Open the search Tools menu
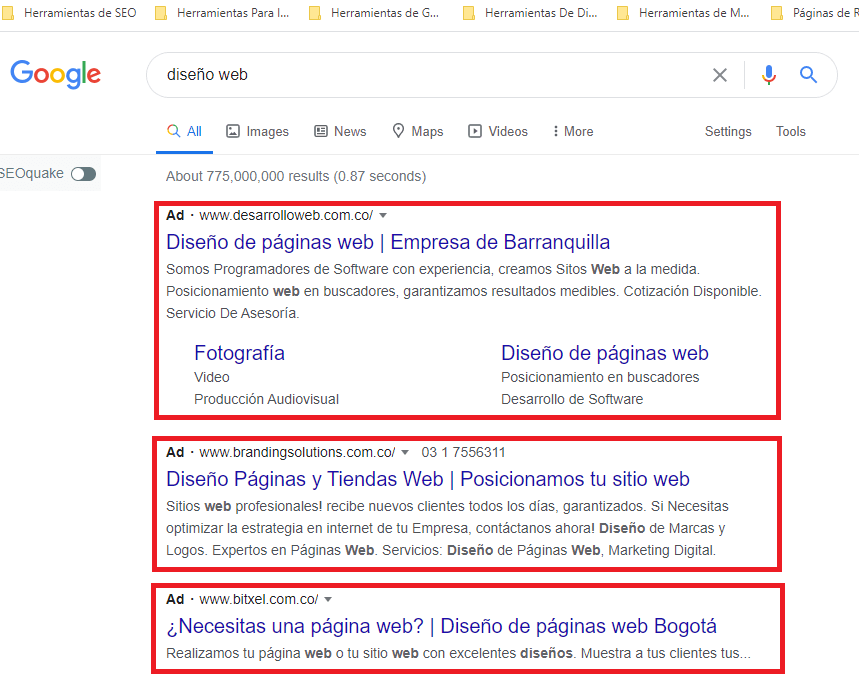 (791, 132)
